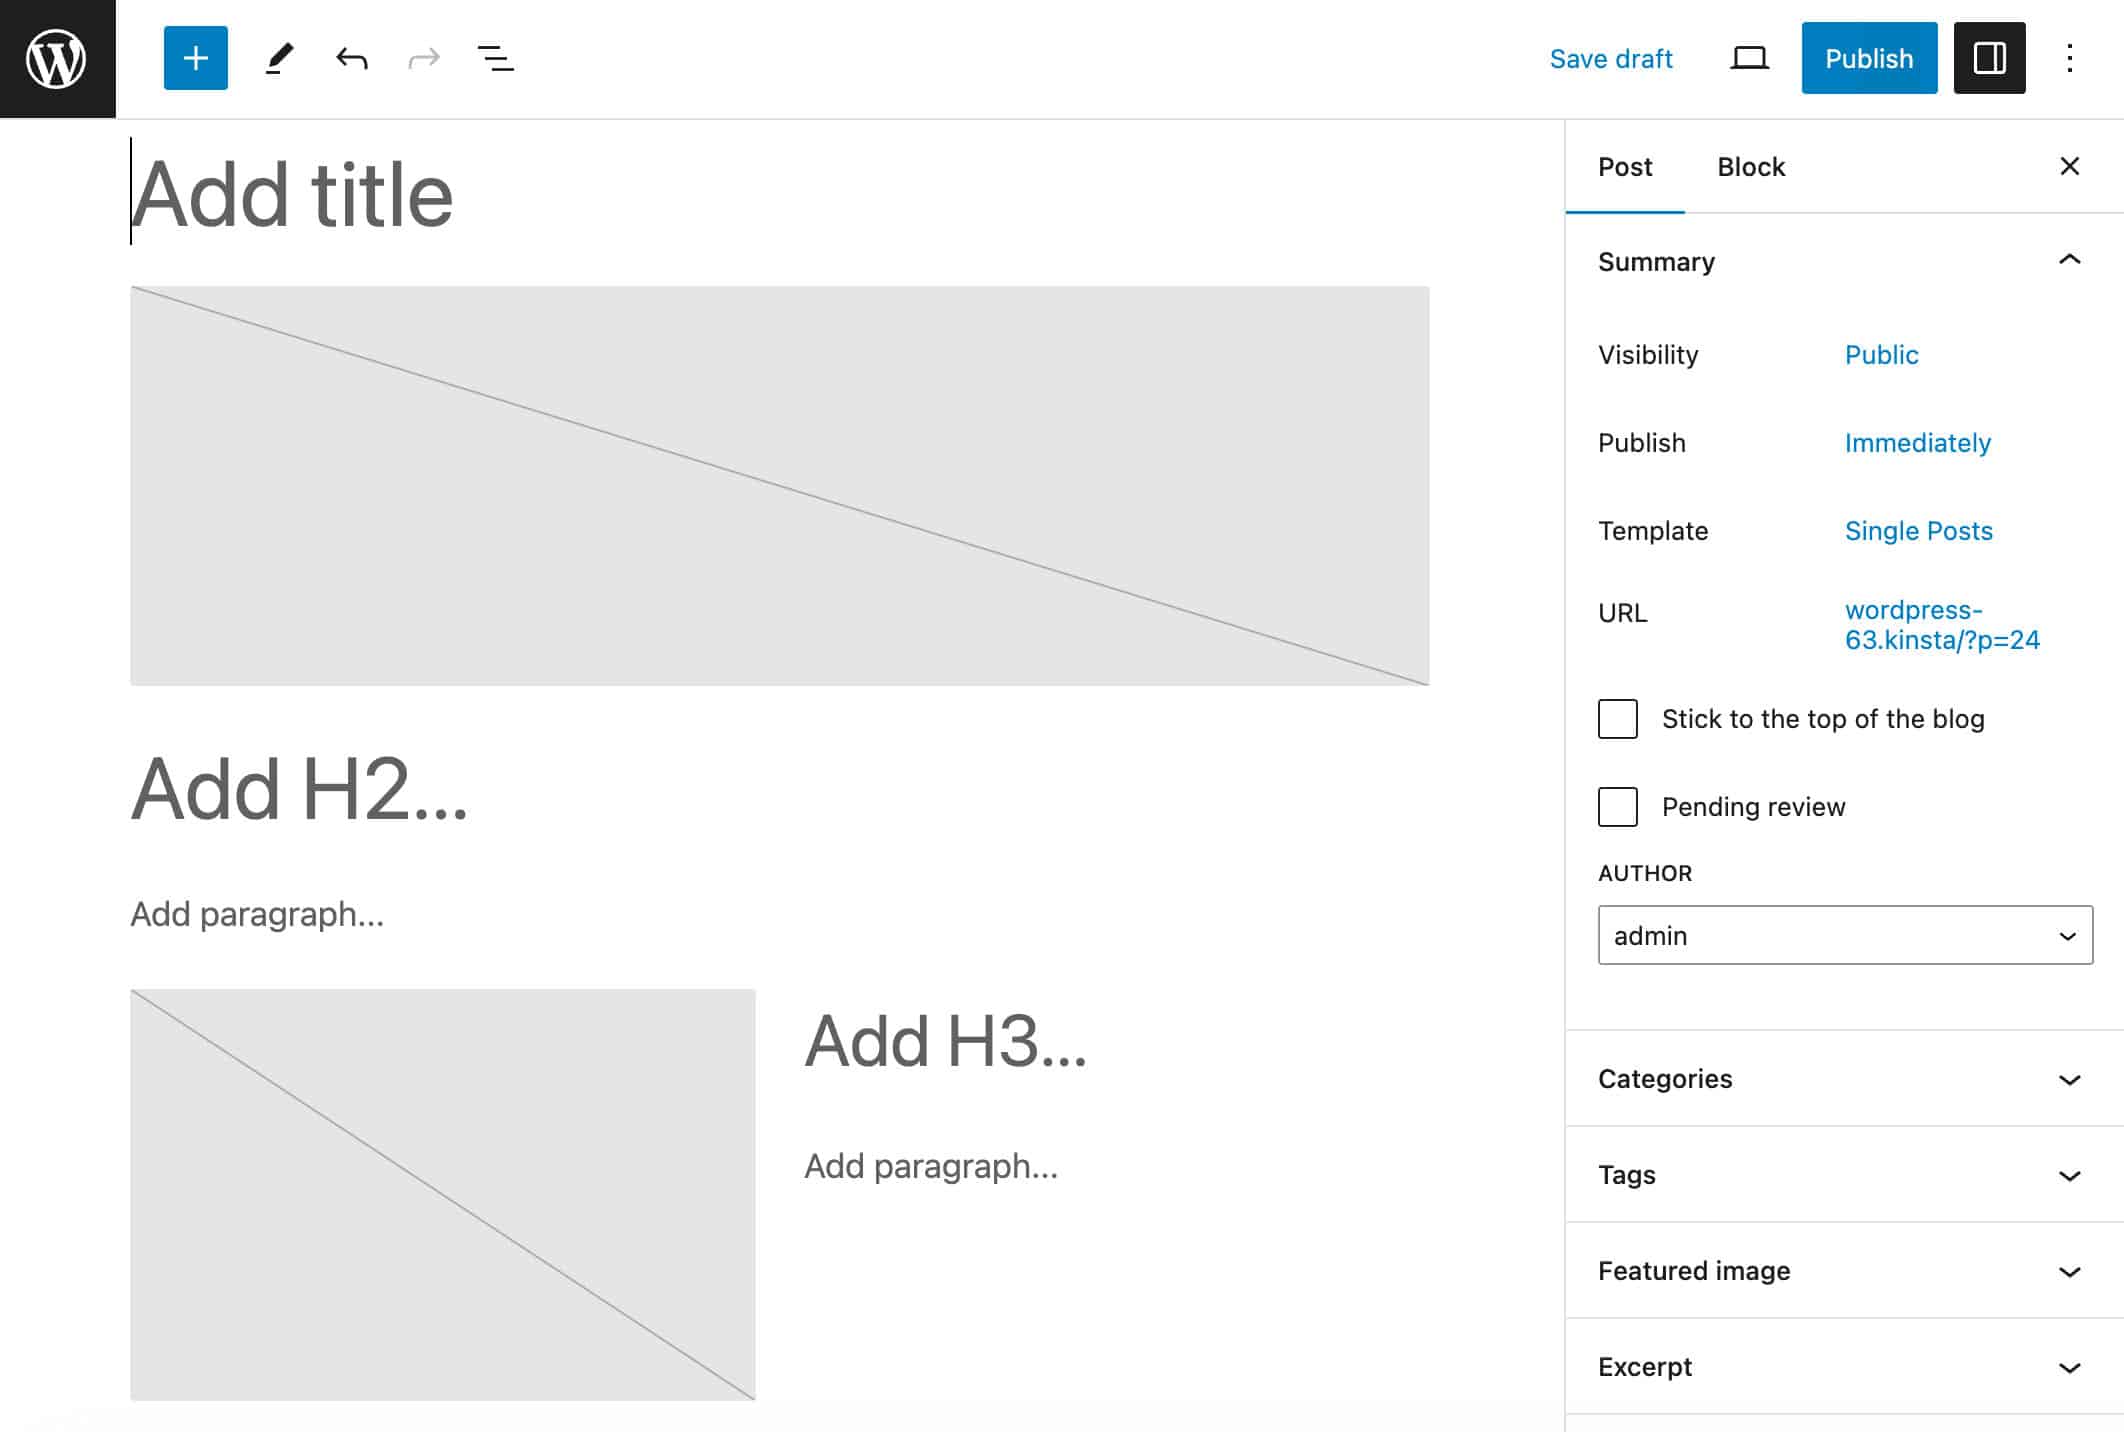This screenshot has width=2124, height=1432.
Task: Toggle visibility to Public
Action: pos(1881,355)
